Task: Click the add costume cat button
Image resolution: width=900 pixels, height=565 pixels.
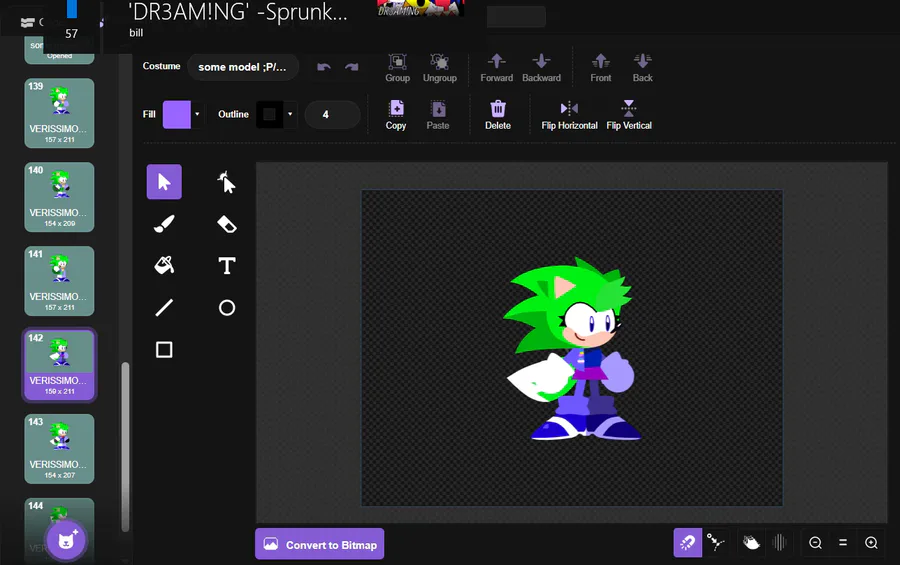Action: click(66, 540)
